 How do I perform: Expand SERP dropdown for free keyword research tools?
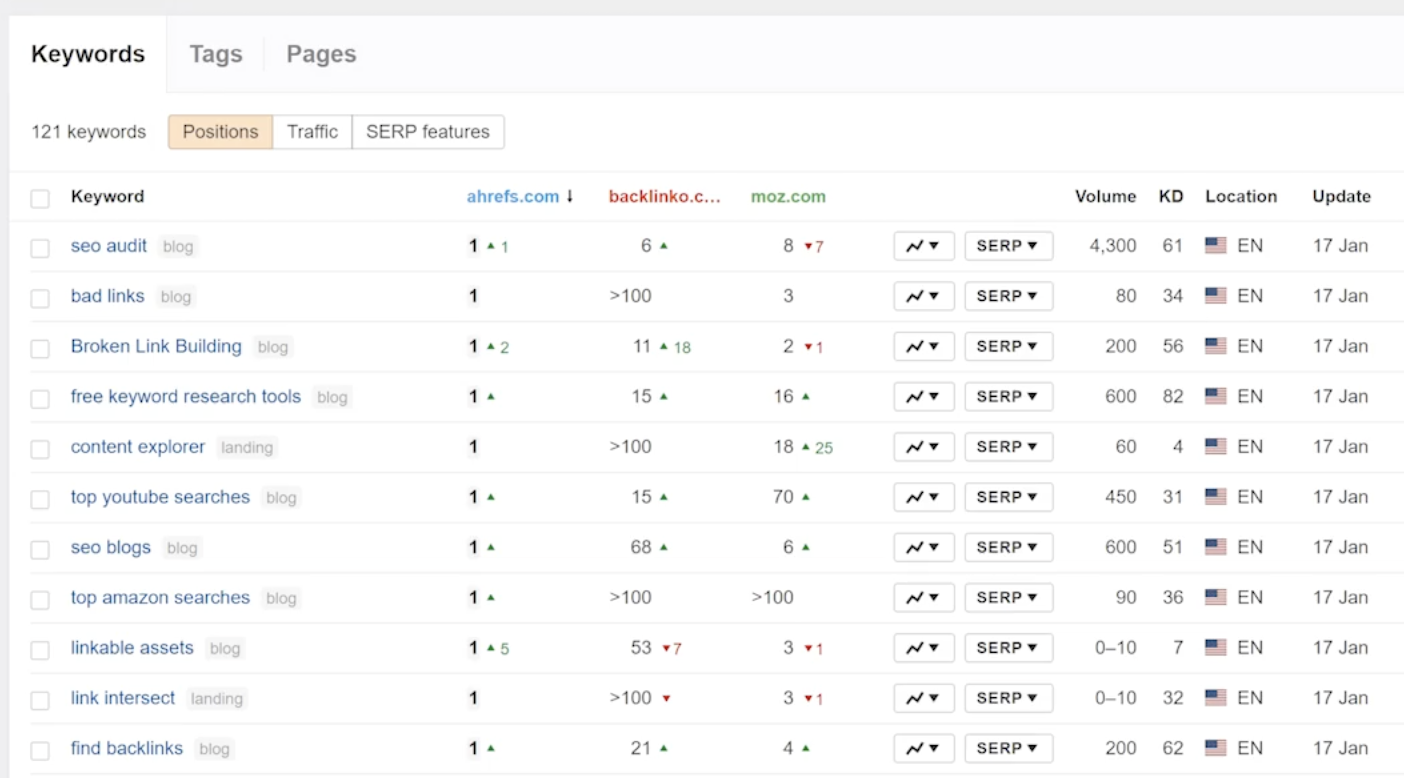coord(1009,397)
